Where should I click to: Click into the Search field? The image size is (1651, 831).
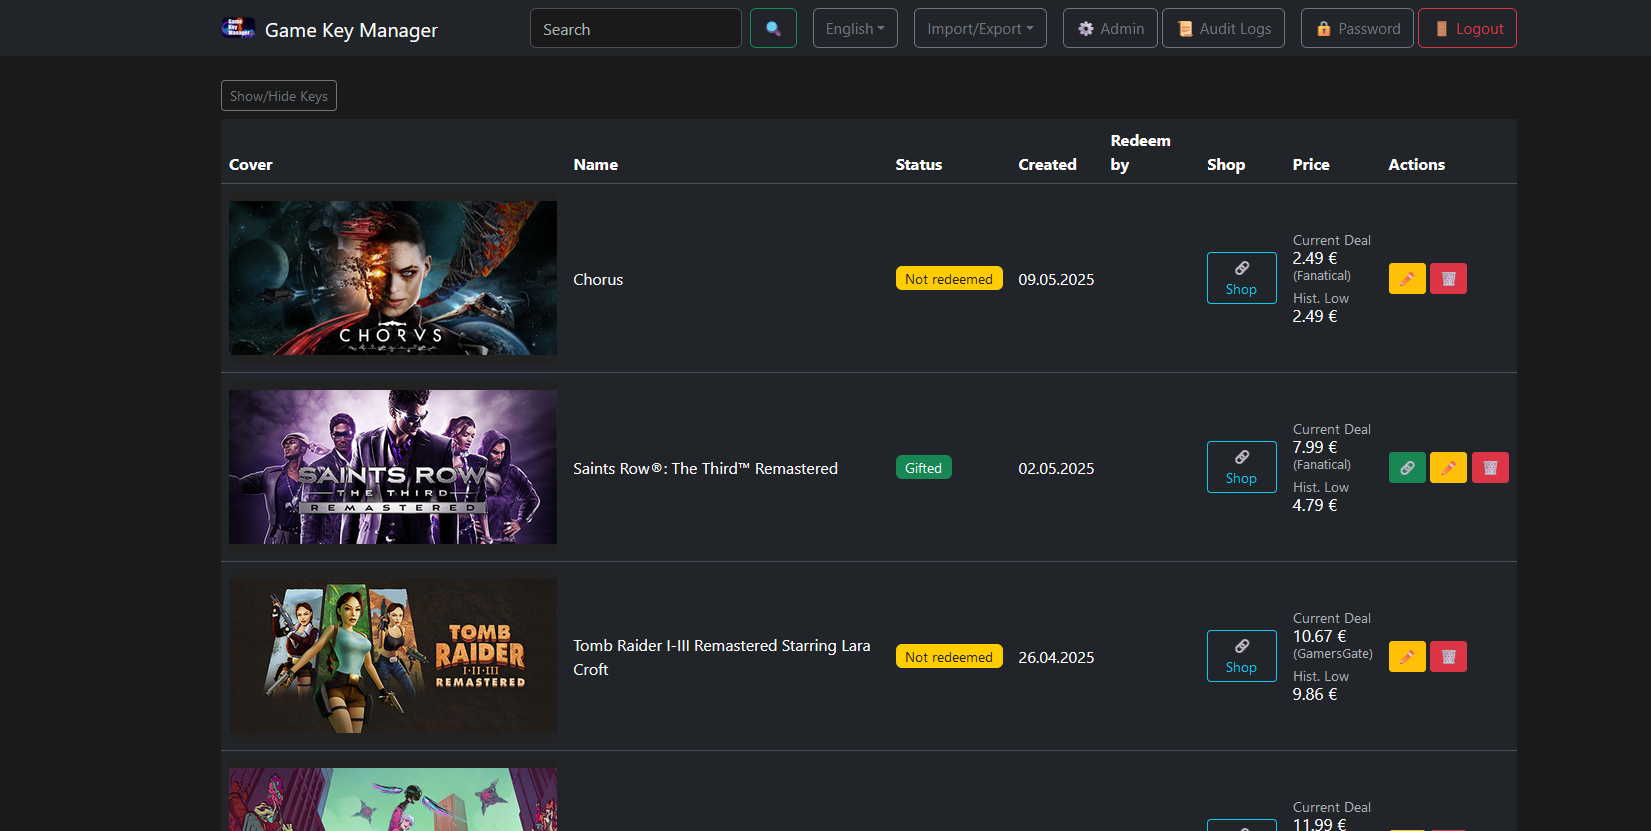tap(635, 29)
